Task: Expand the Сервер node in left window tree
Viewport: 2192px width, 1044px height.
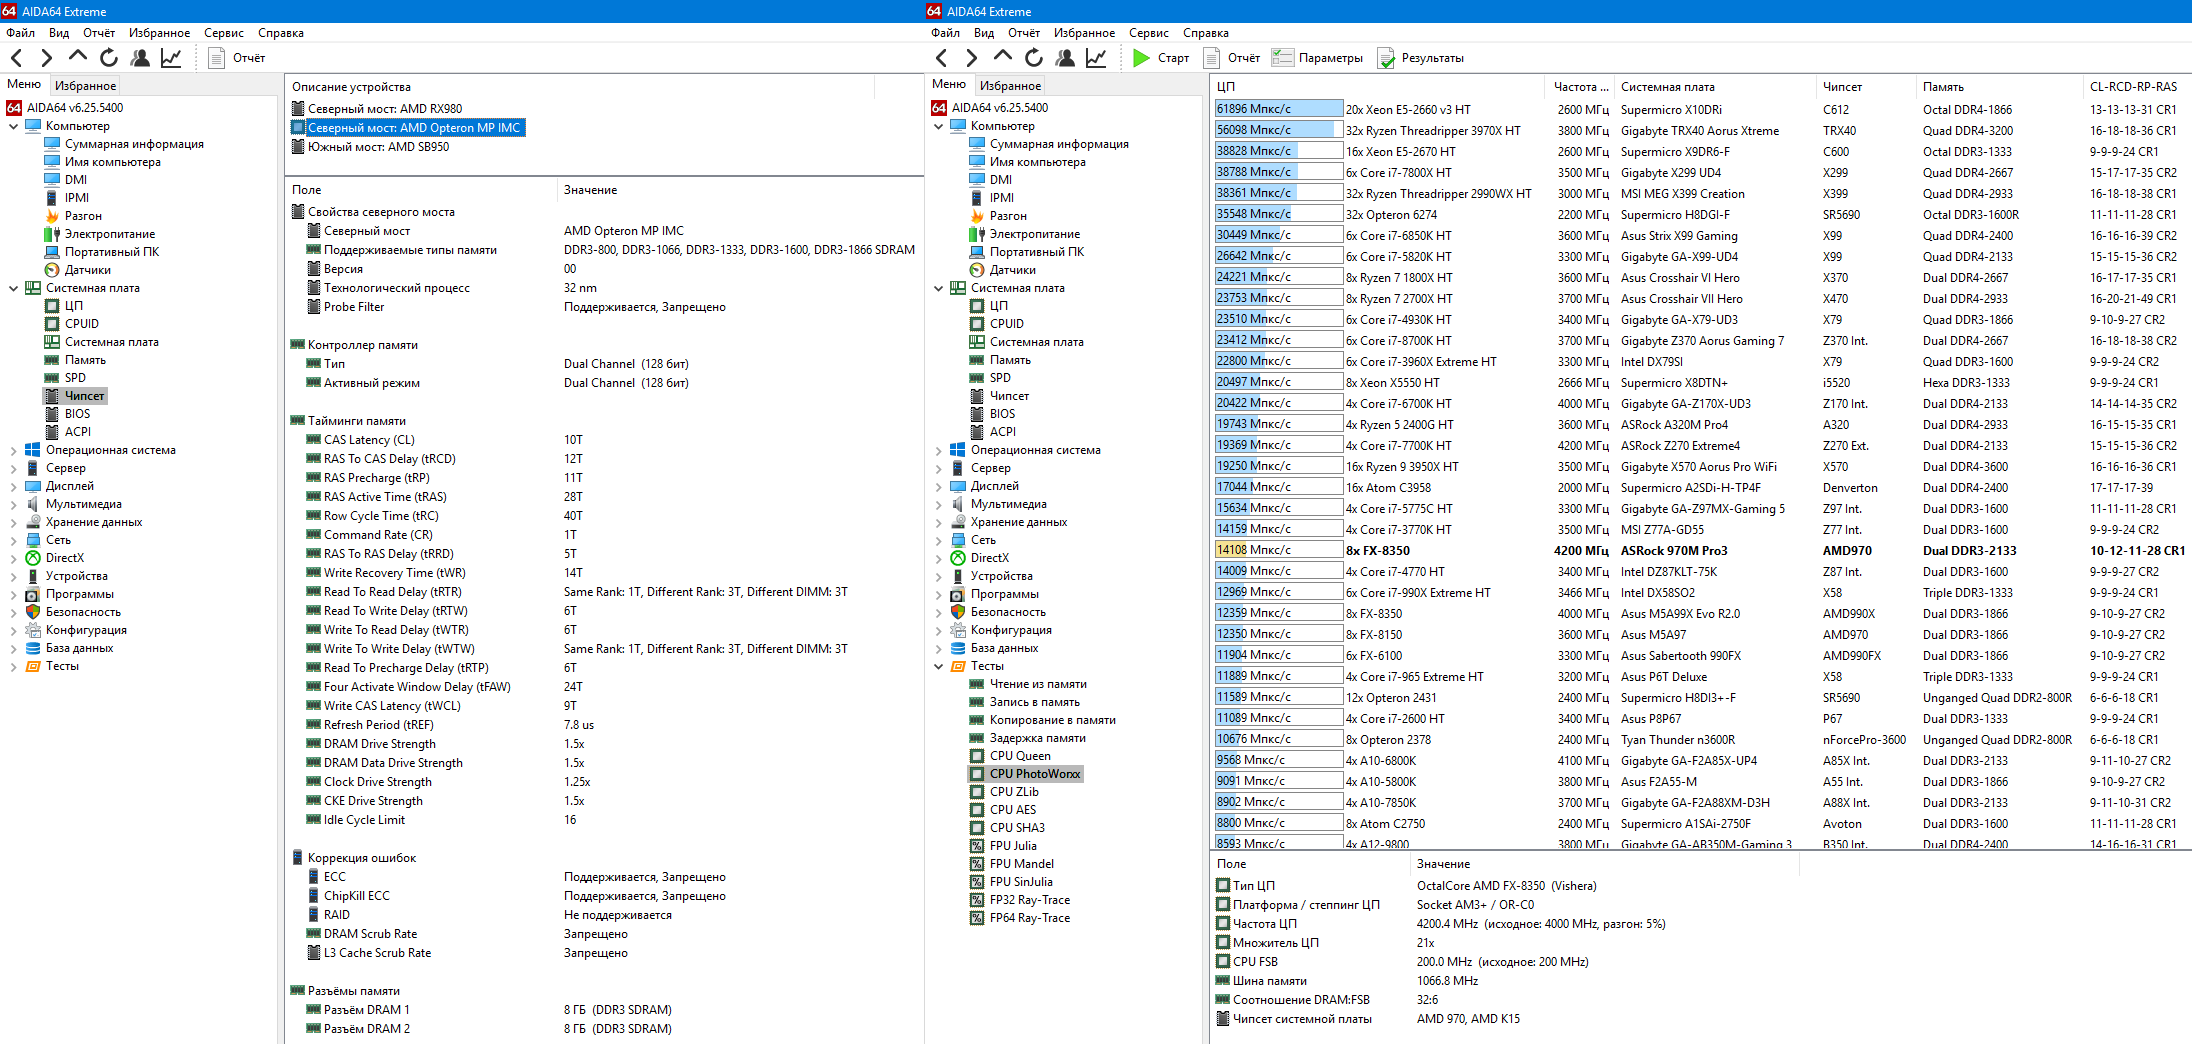Action: (x=13, y=468)
